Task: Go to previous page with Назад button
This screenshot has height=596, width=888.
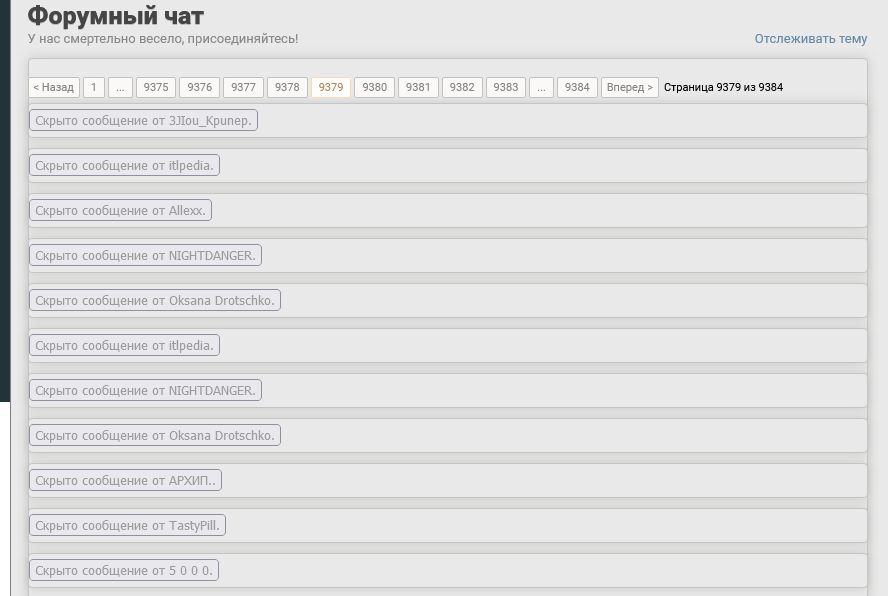Action: (54, 87)
